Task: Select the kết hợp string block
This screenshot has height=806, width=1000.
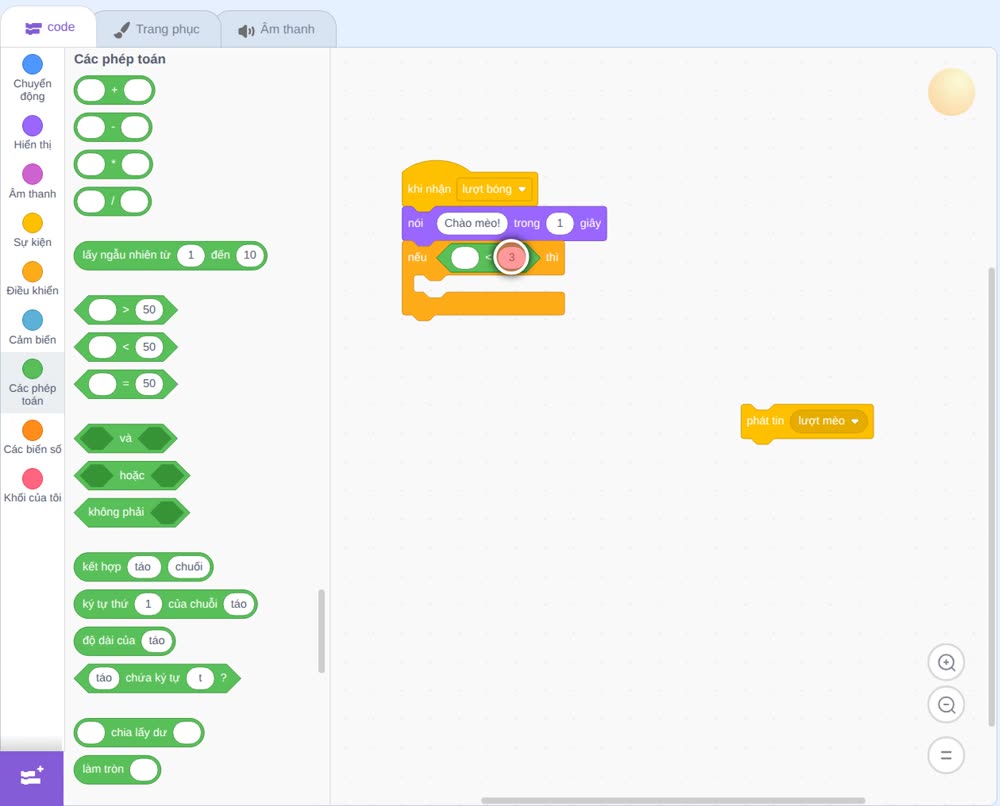Action: click(x=143, y=567)
